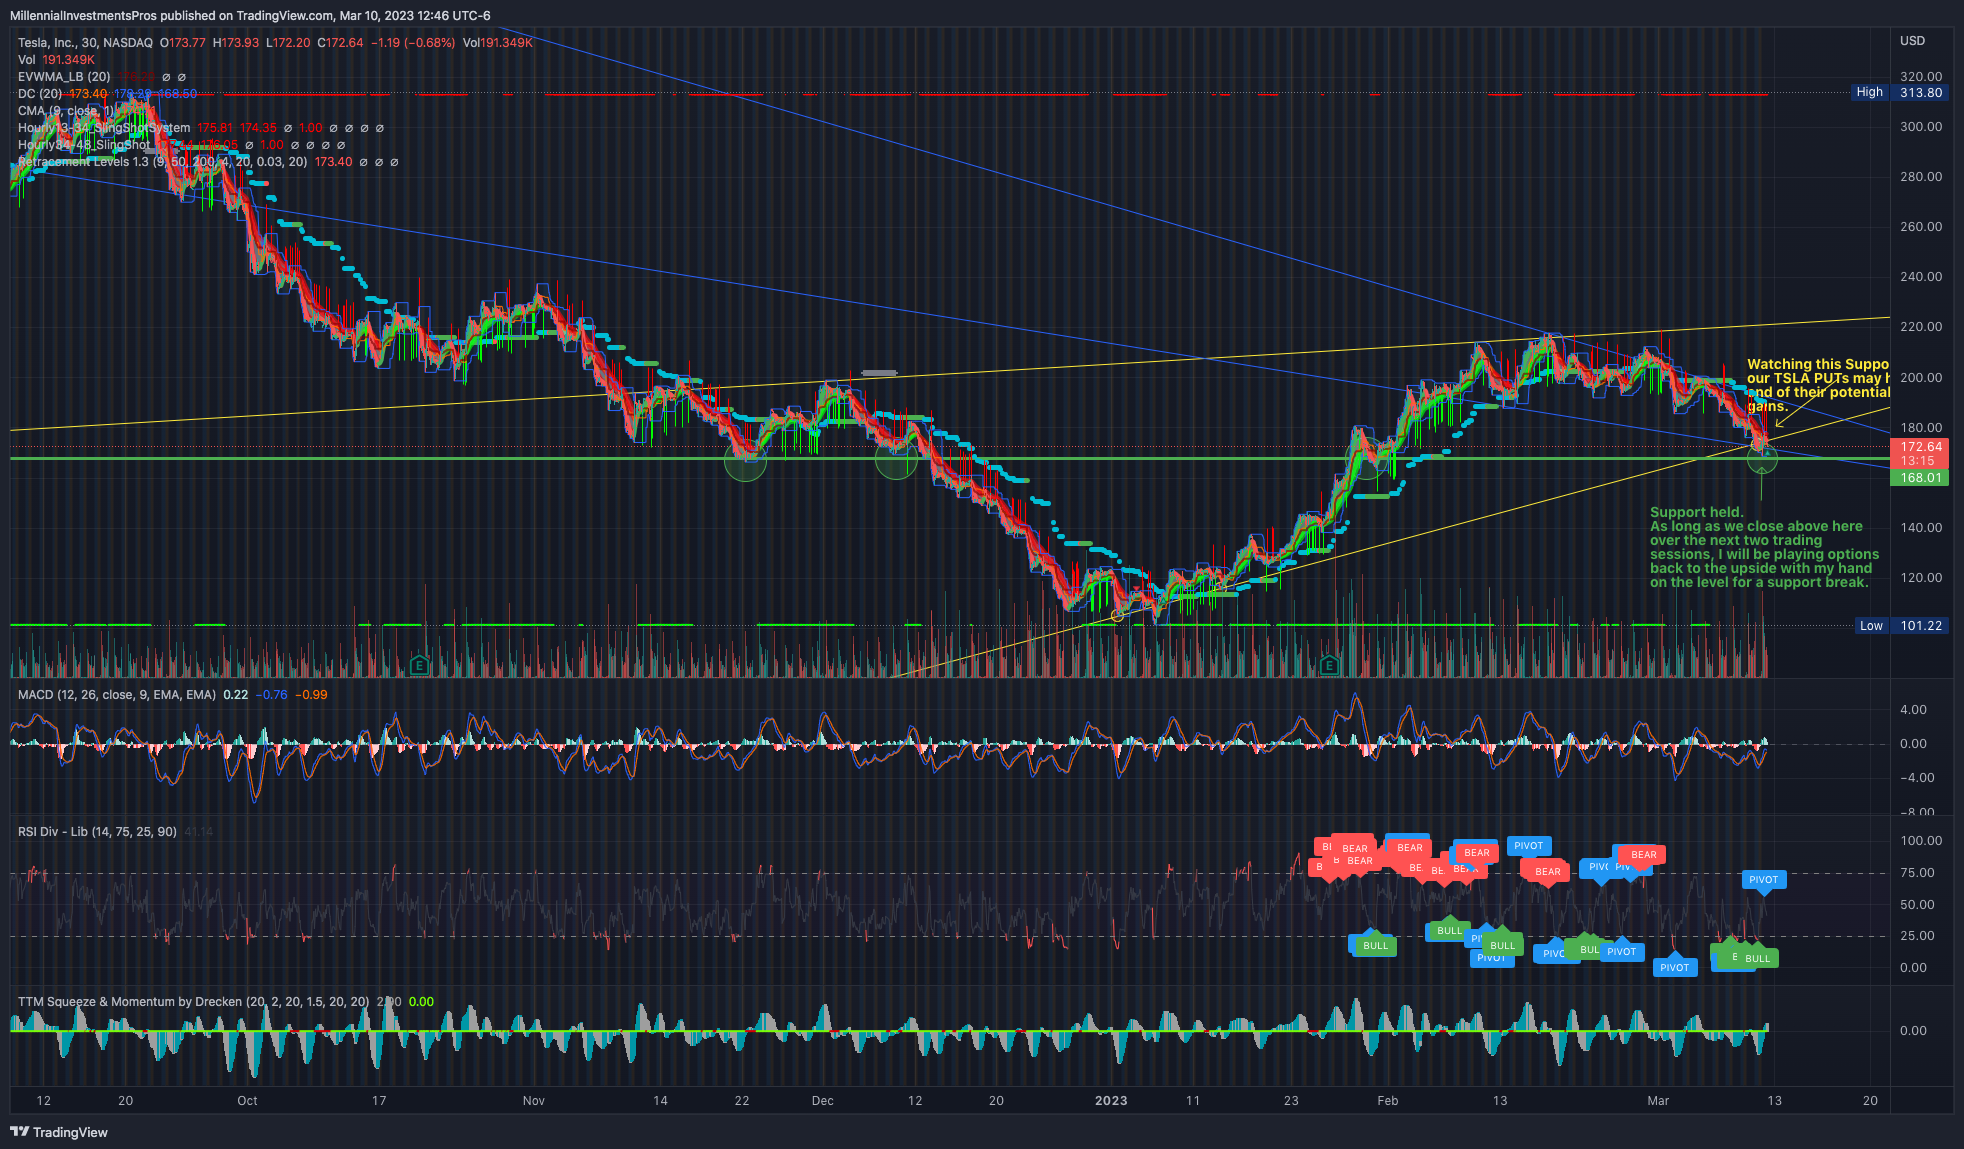Viewport: 1964px width, 1149px height.
Task: Click the 240.00 price axis value
Action: (1921, 277)
